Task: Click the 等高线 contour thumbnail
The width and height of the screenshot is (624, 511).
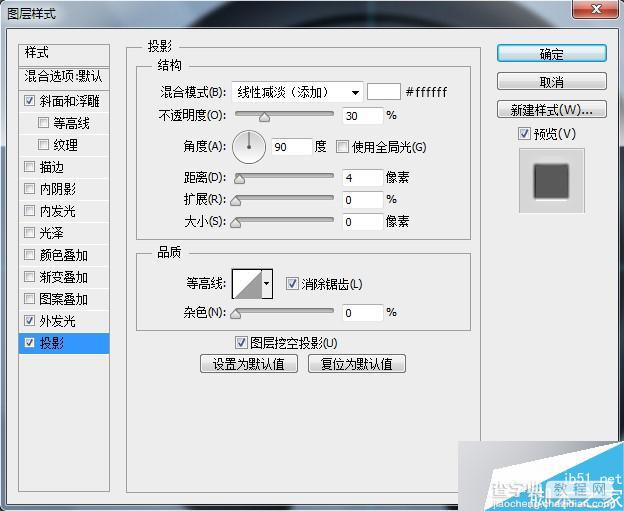Action: point(247,283)
